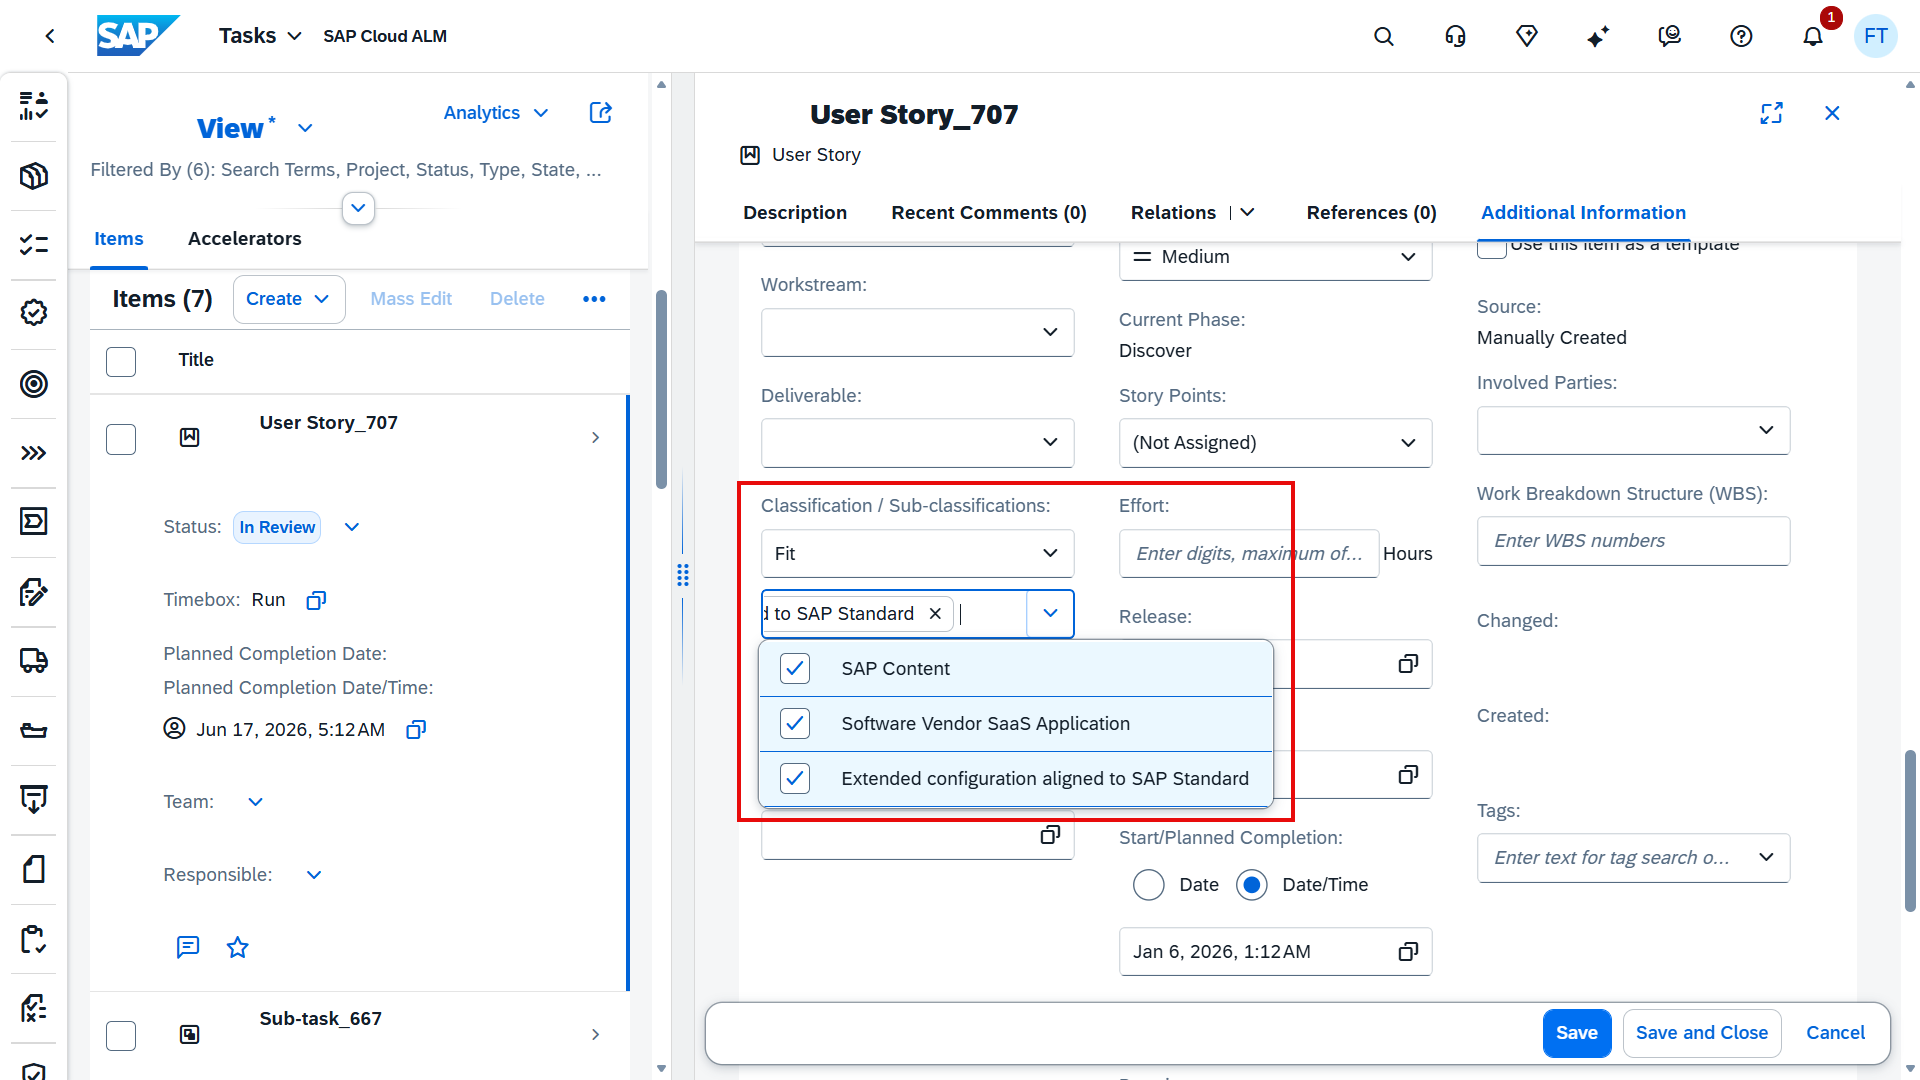Cancel the edits

(x=1835, y=1033)
